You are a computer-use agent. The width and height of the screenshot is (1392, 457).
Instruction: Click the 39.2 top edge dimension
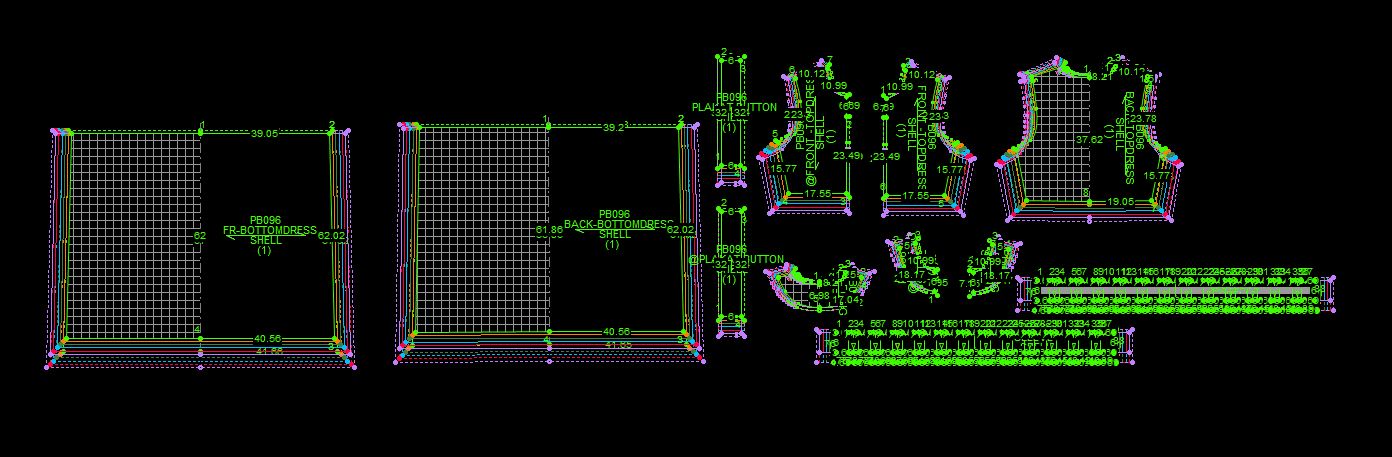[615, 128]
